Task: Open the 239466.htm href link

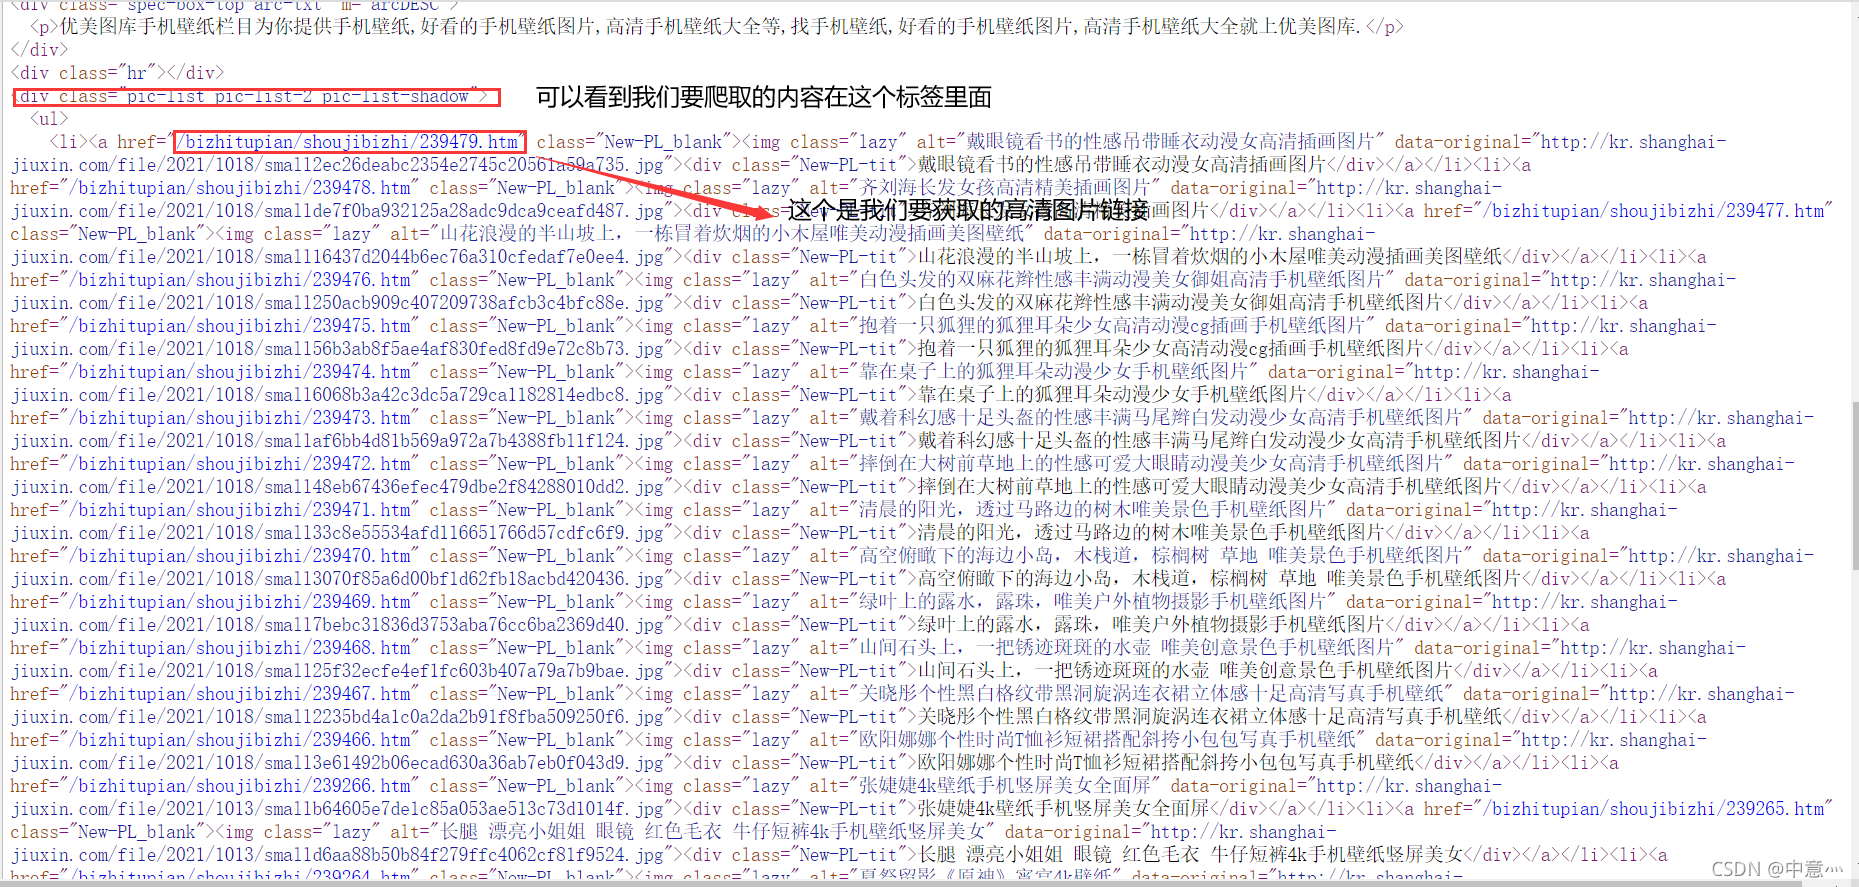Action: coord(241,740)
